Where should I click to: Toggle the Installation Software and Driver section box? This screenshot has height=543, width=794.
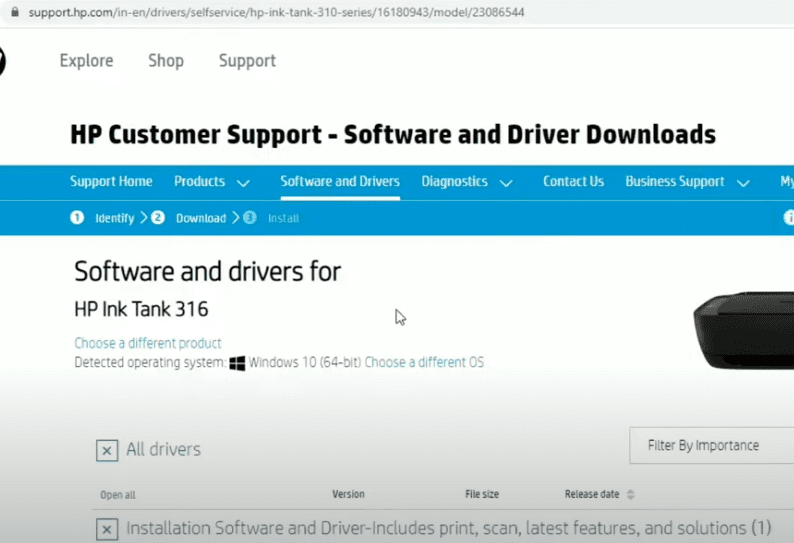[107, 528]
